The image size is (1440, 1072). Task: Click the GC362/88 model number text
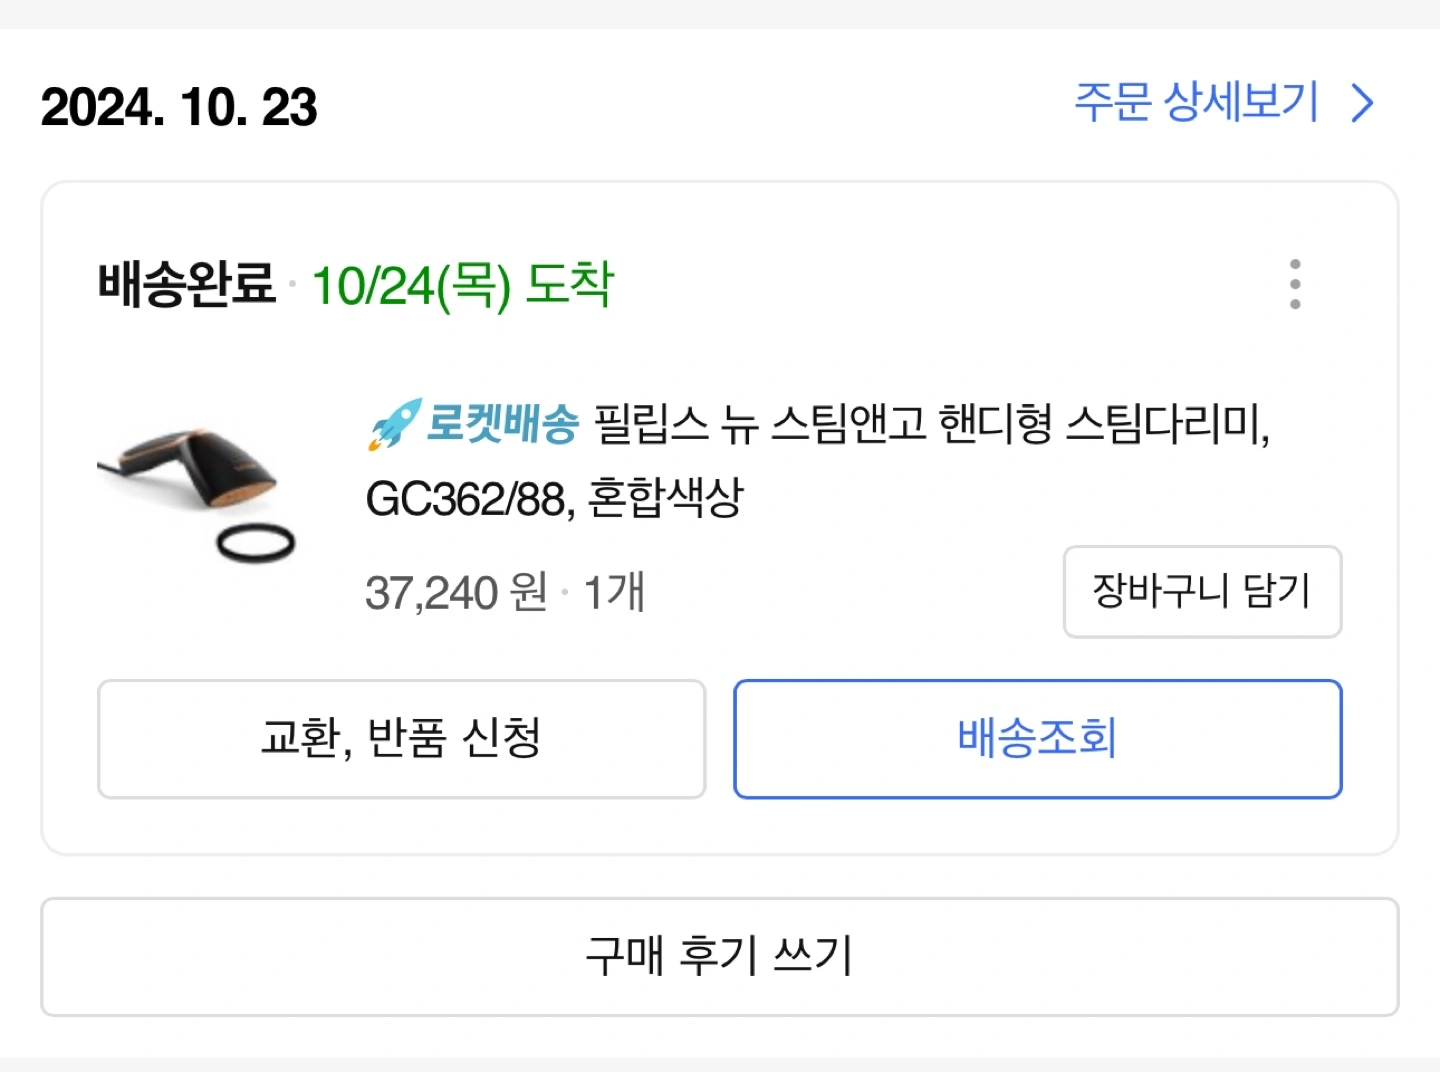click(468, 498)
